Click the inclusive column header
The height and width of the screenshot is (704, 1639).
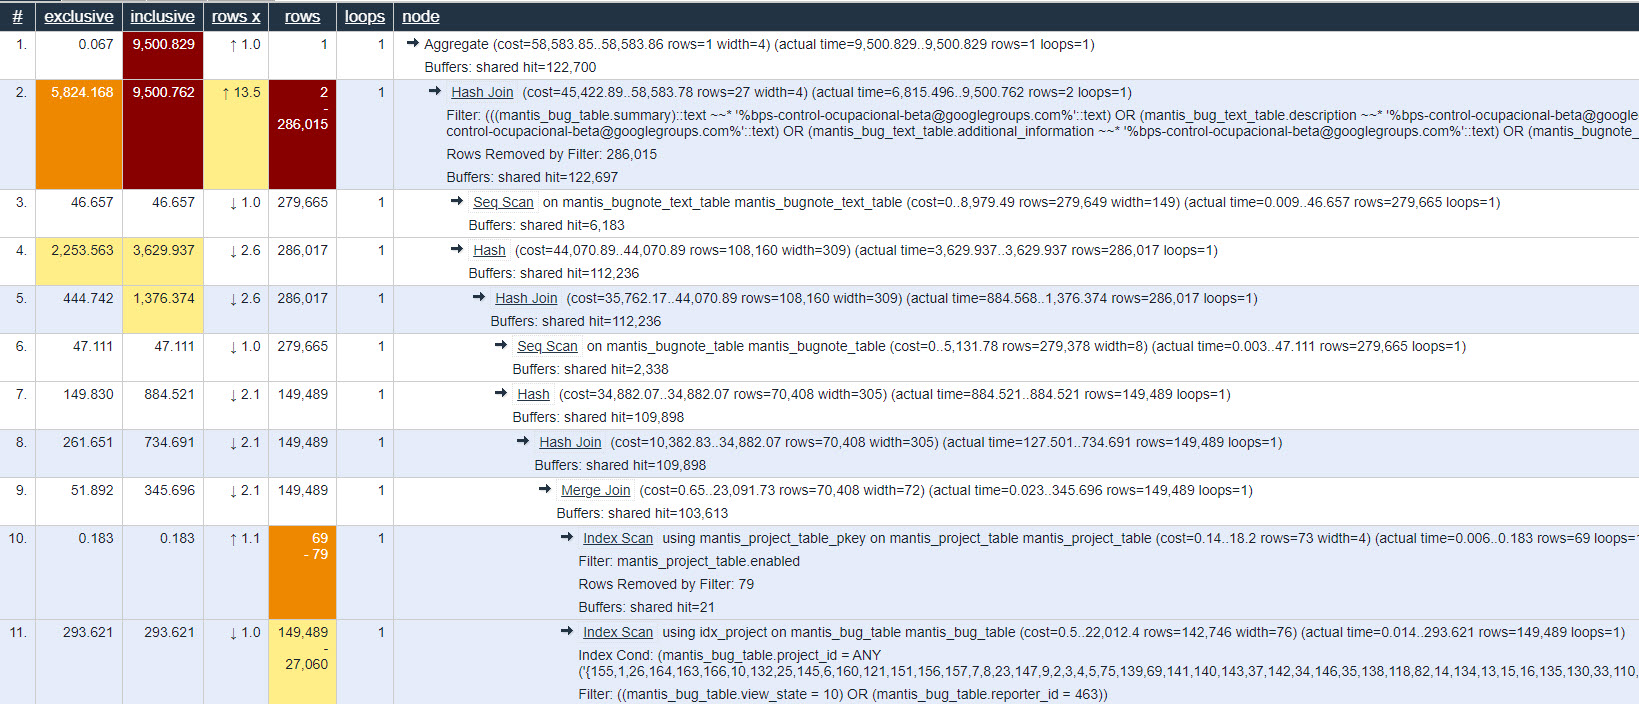coord(162,16)
